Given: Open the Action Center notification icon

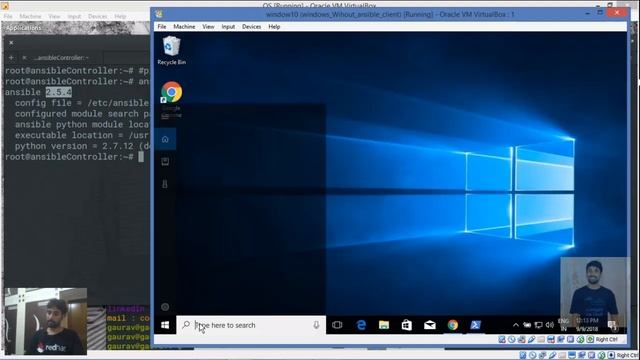Looking at the screenshot, I should [x=612, y=325].
